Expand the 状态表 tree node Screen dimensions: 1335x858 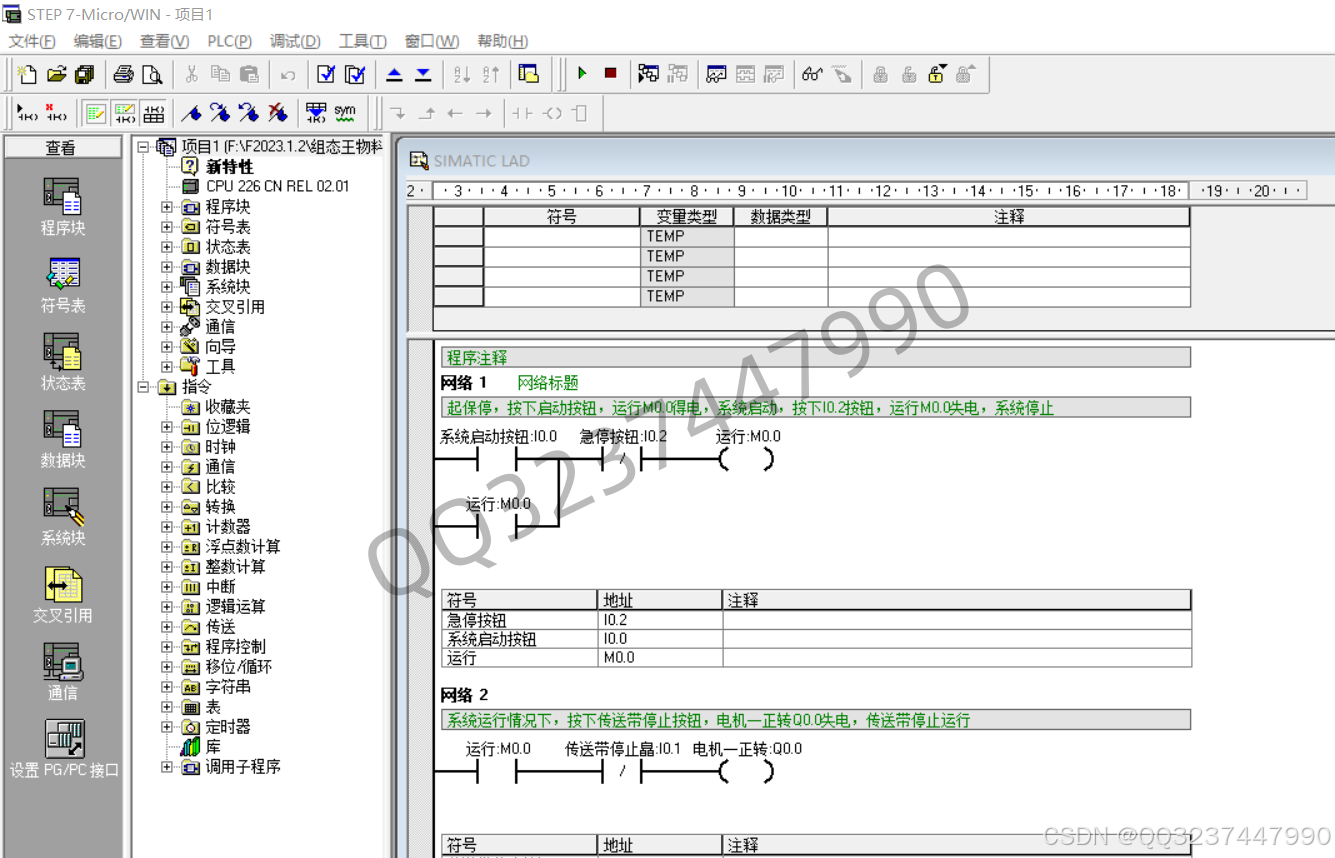click(167, 247)
